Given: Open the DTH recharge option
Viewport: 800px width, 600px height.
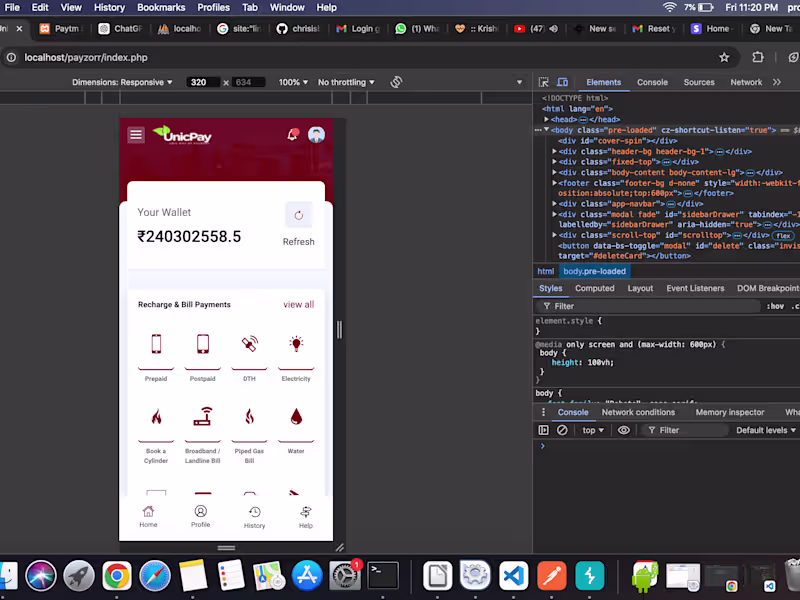Looking at the screenshot, I should pyautogui.click(x=249, y=346).
